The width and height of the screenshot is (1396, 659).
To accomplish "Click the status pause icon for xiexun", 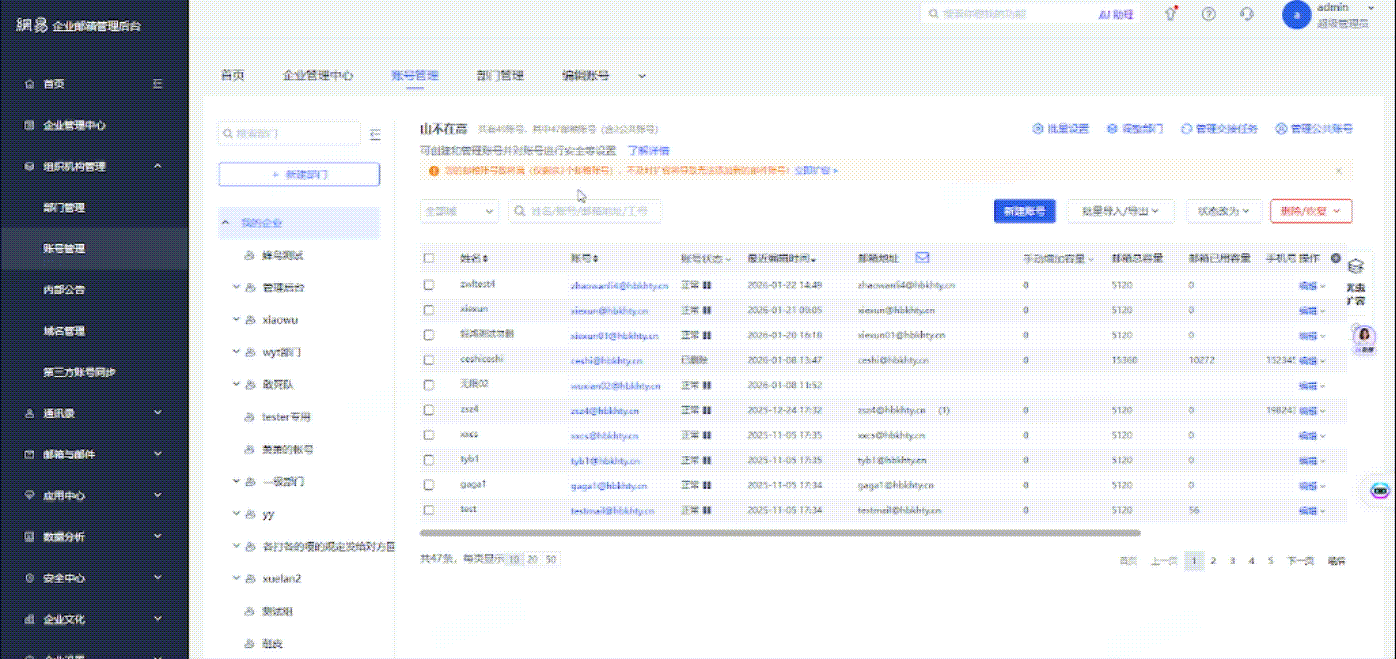I will pyautogui.click(x=708, y=310).
